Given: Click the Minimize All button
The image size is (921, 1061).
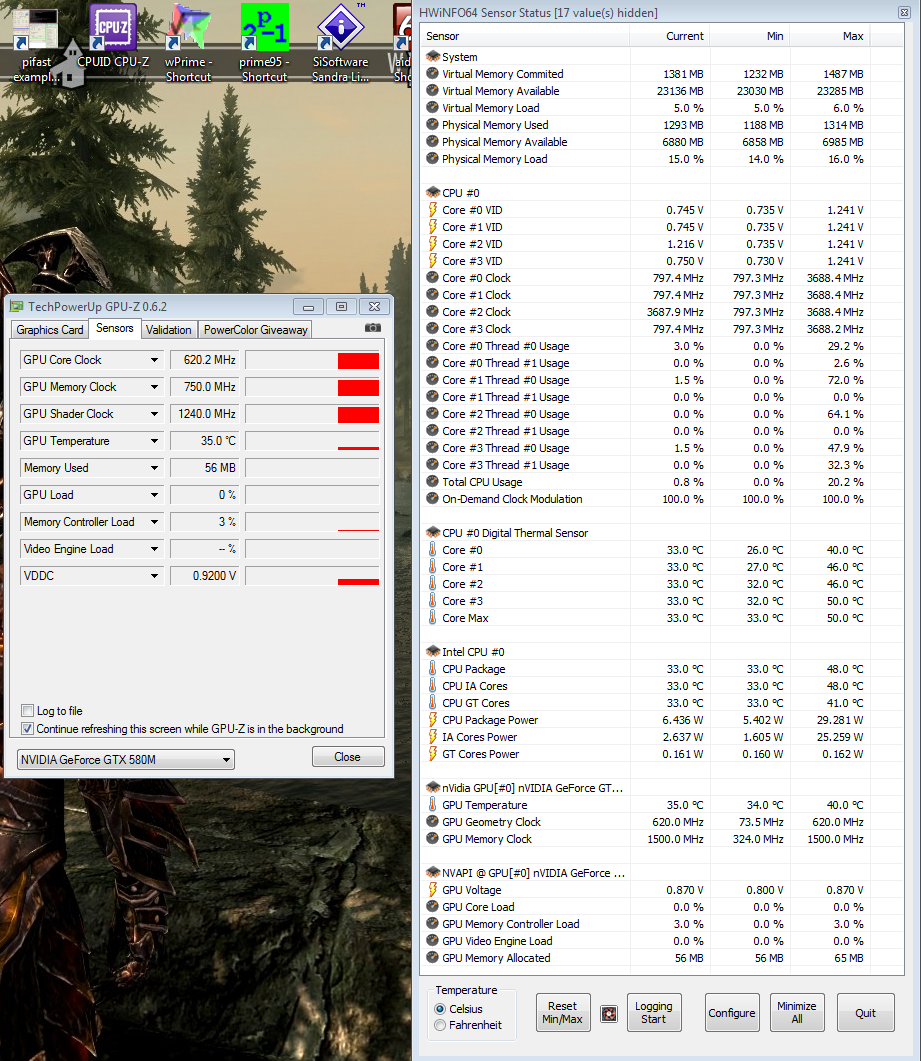Looking at the screenshot, I should coord(797,1012).
